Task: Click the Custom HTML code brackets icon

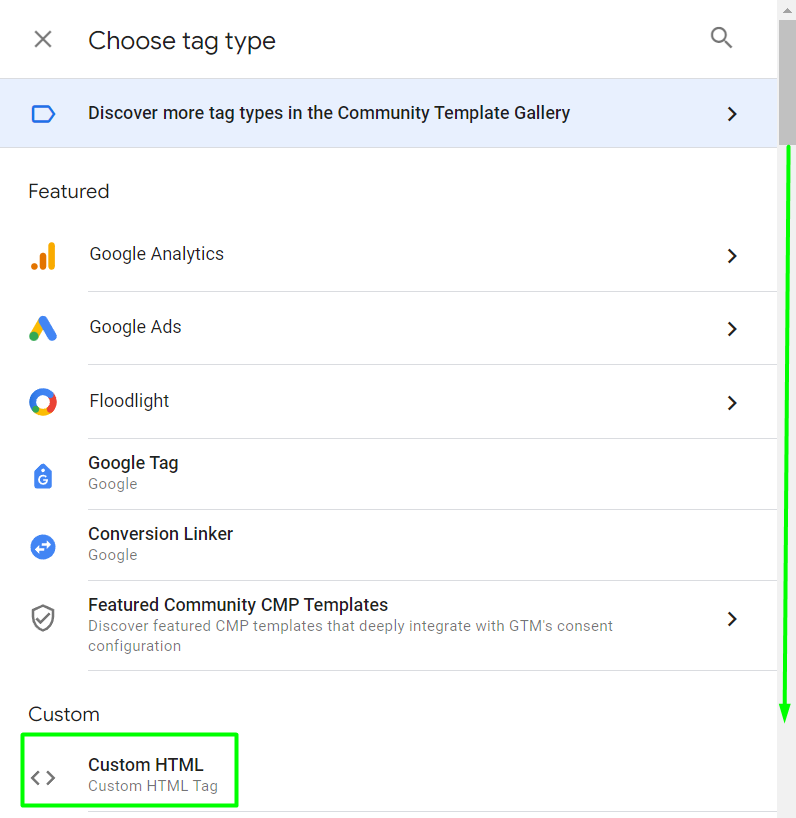Action: coord(43,777)
